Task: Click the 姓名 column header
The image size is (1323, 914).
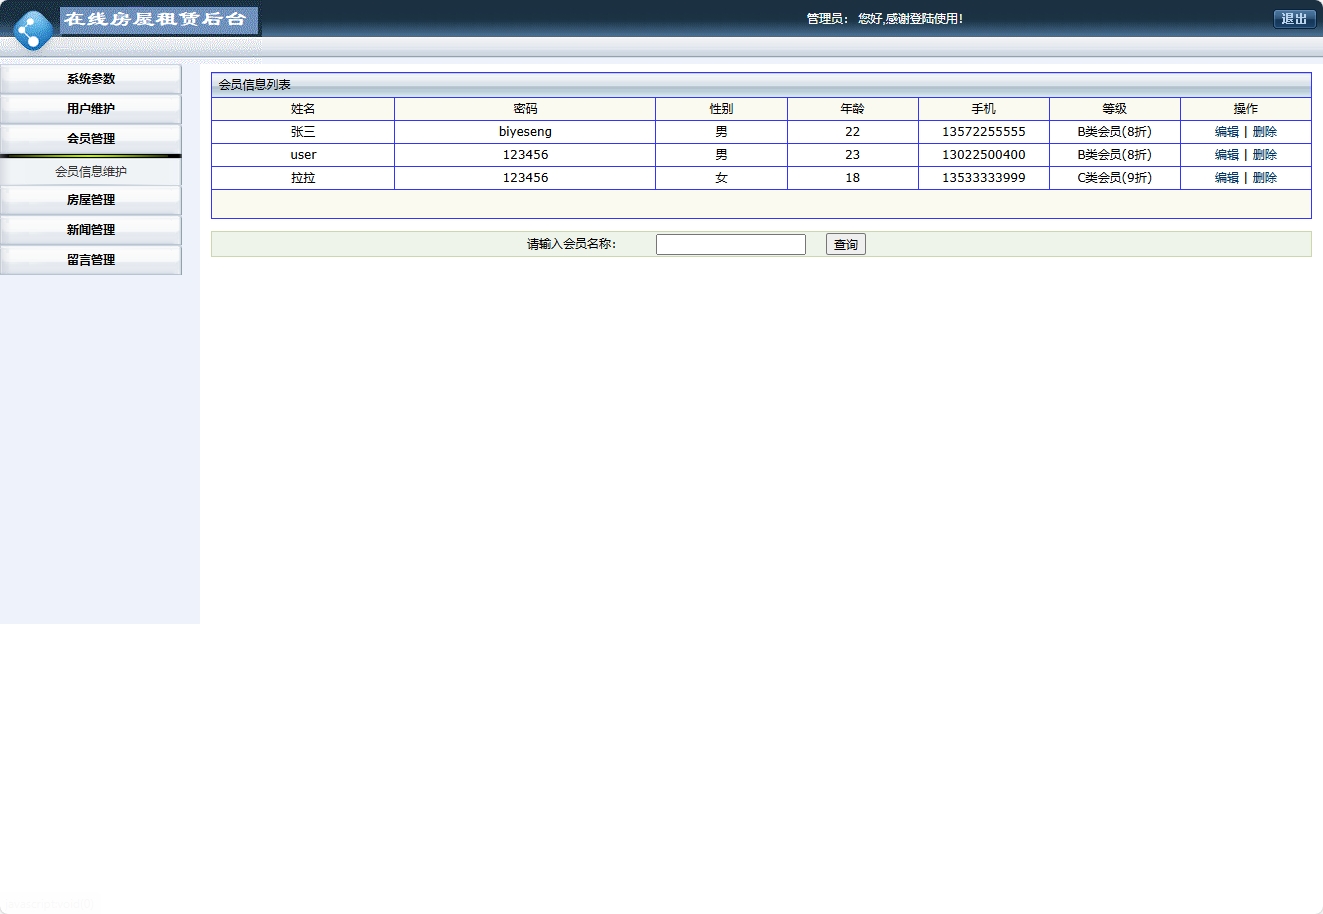Action: click(x=303, y=109)
